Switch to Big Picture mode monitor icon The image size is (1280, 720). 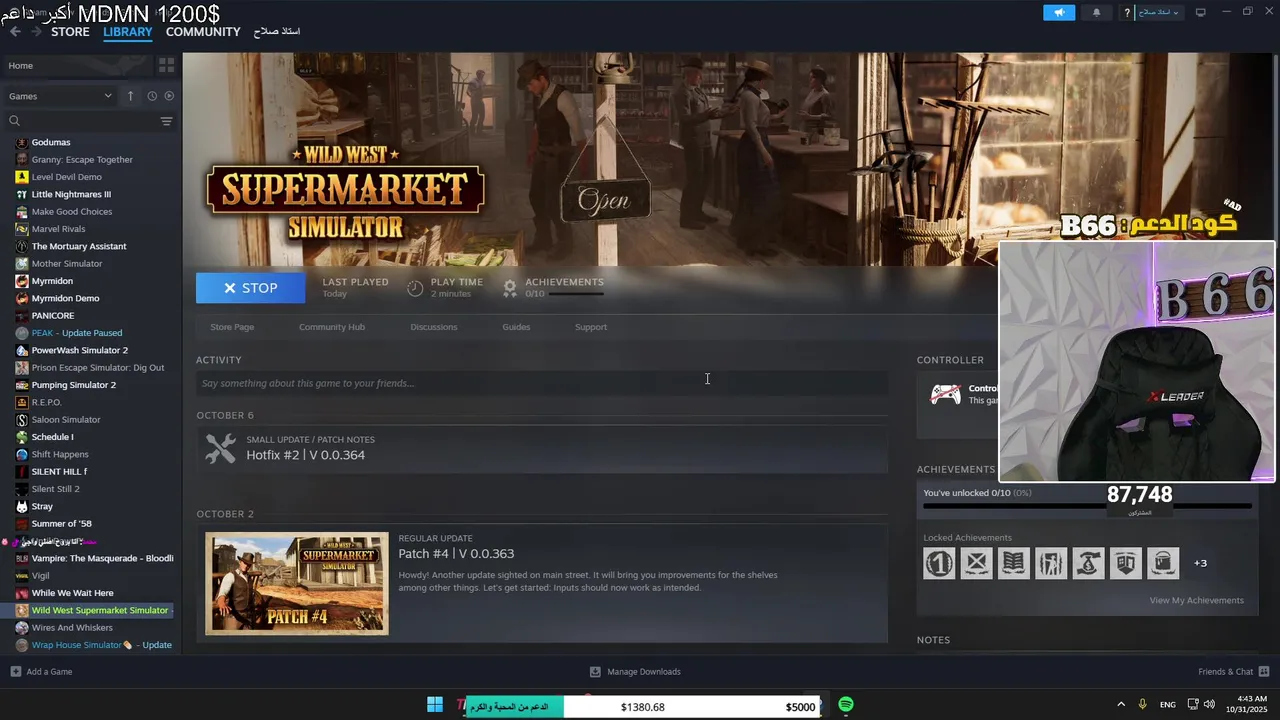tap(1201, 12)
